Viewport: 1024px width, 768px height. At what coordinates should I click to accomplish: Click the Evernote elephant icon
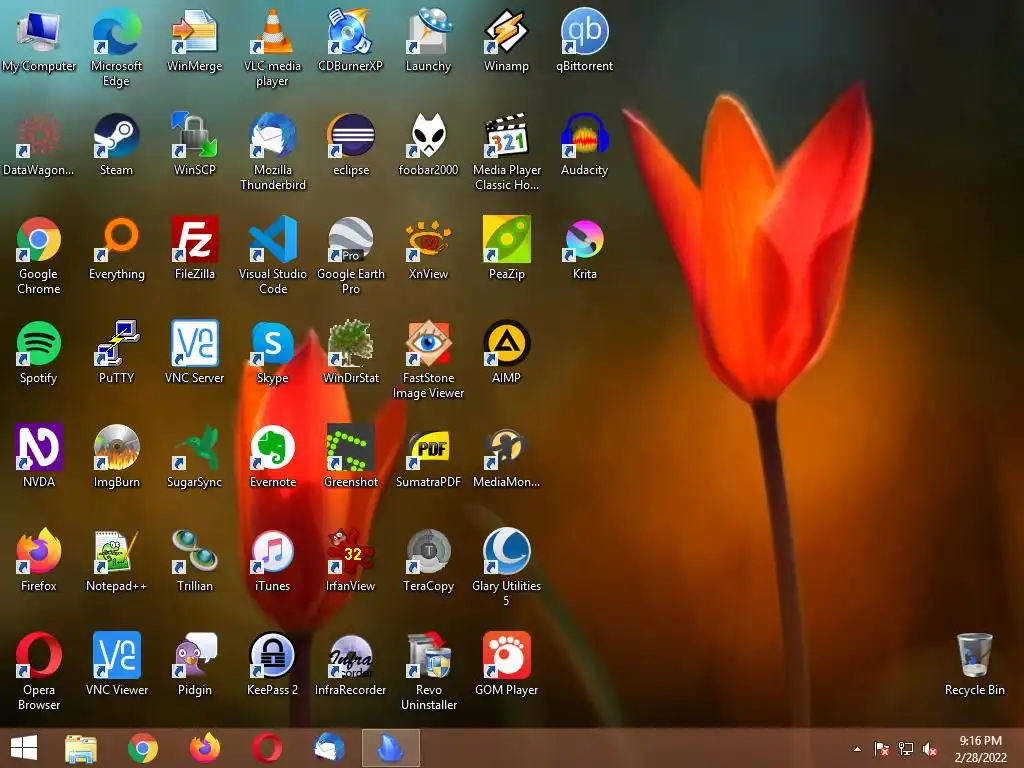click(272, 447)
